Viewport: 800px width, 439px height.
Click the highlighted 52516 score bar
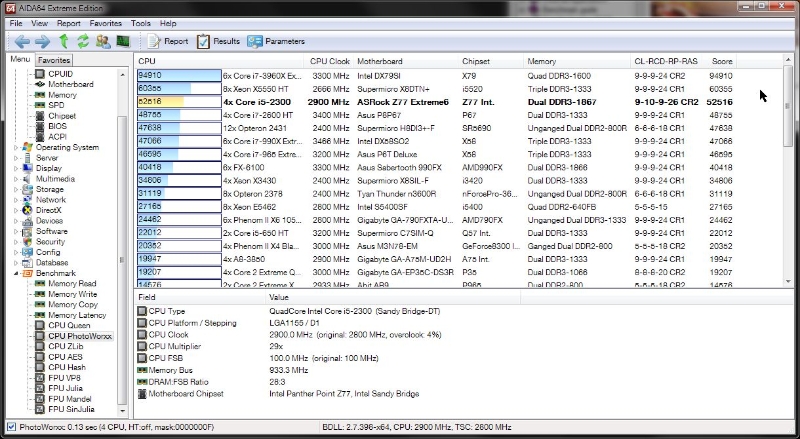(x=179, y=102)
